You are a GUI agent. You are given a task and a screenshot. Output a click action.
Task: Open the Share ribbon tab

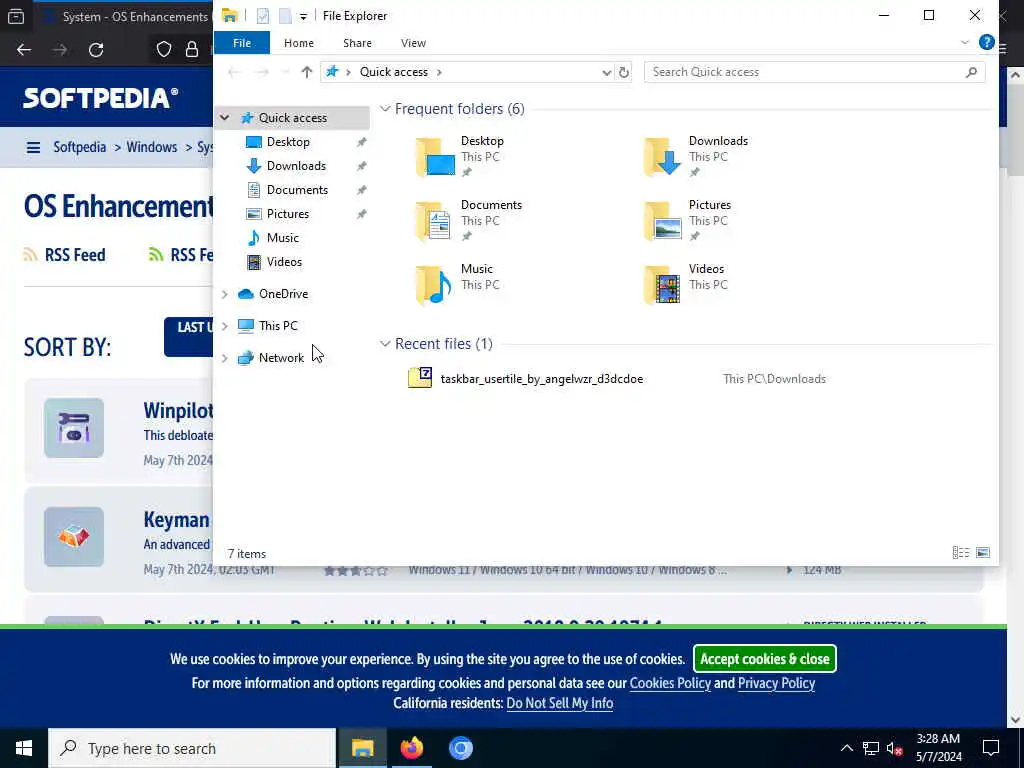click(357, 43)
